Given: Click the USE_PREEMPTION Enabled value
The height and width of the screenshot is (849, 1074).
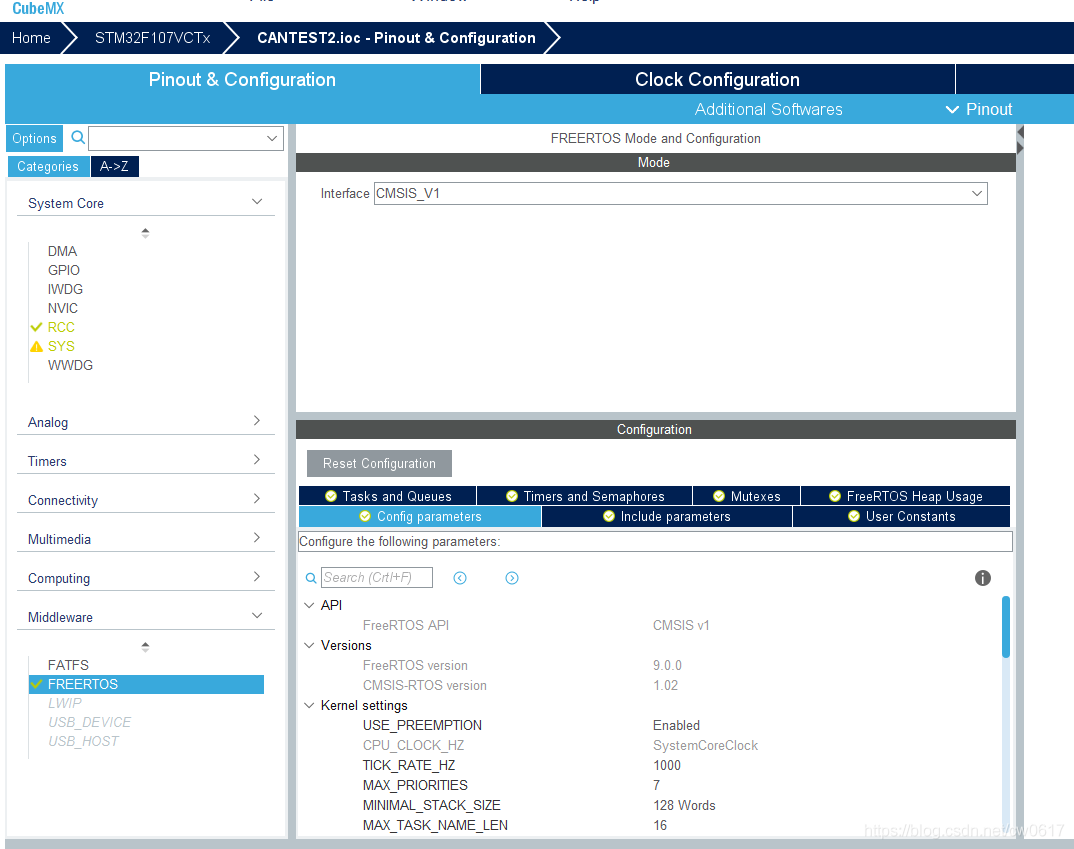Looking at the screenshot, I should pos(676,726).
